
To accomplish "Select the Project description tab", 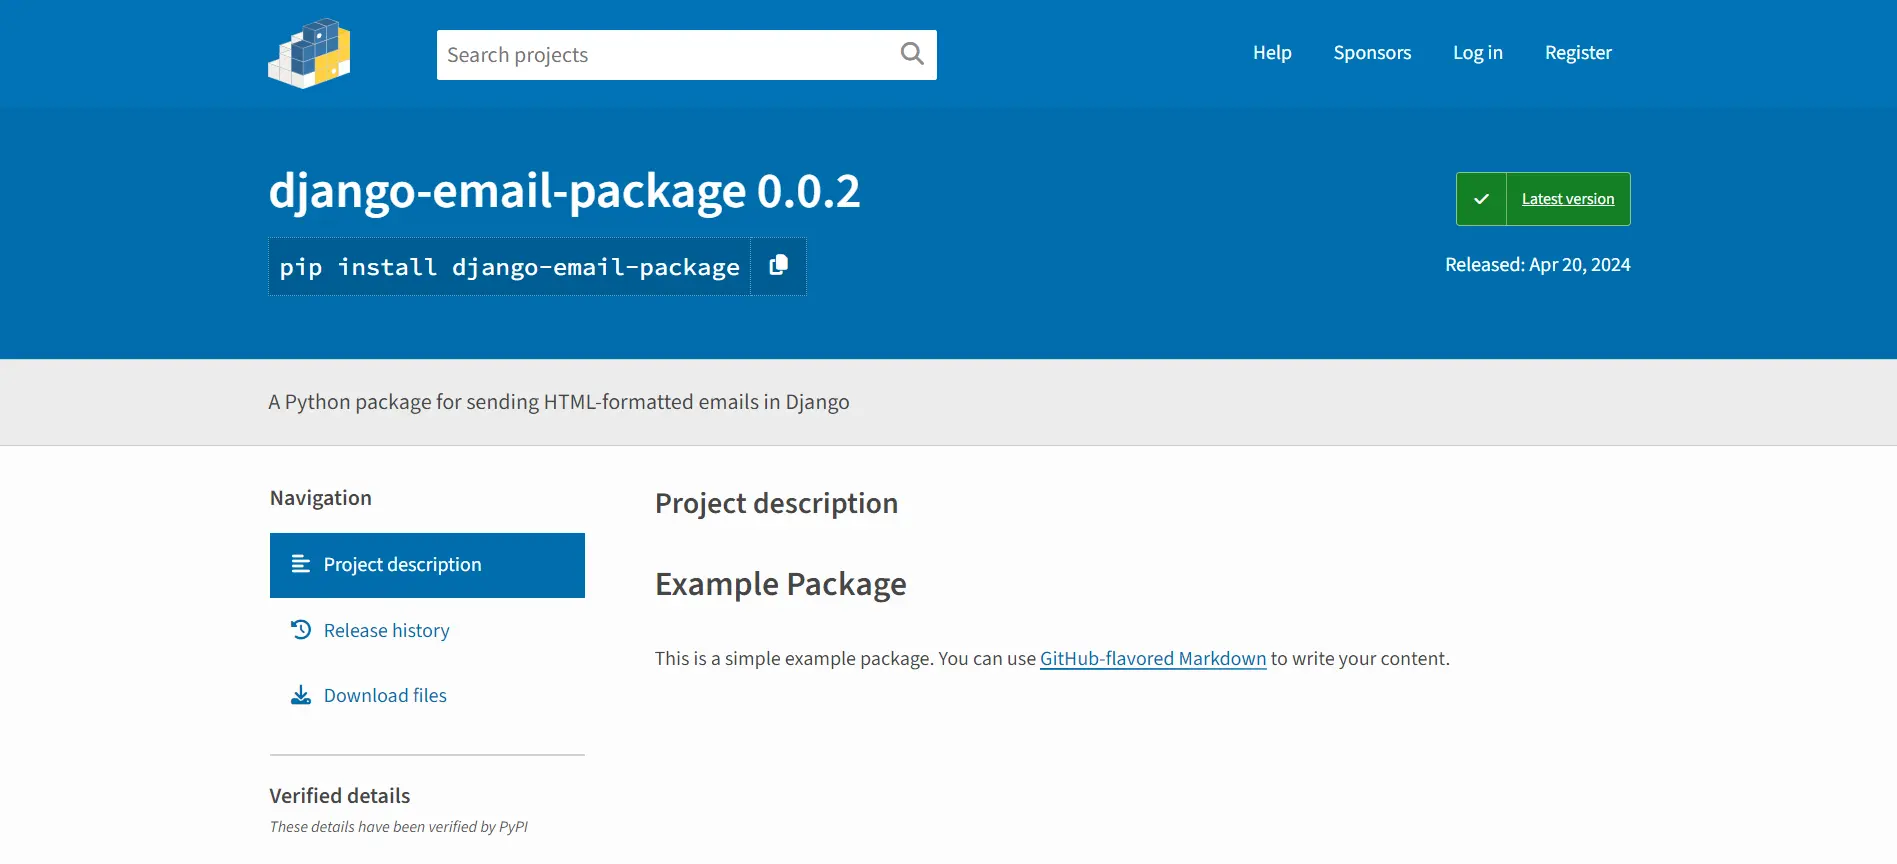I will (x=427, y=565).
